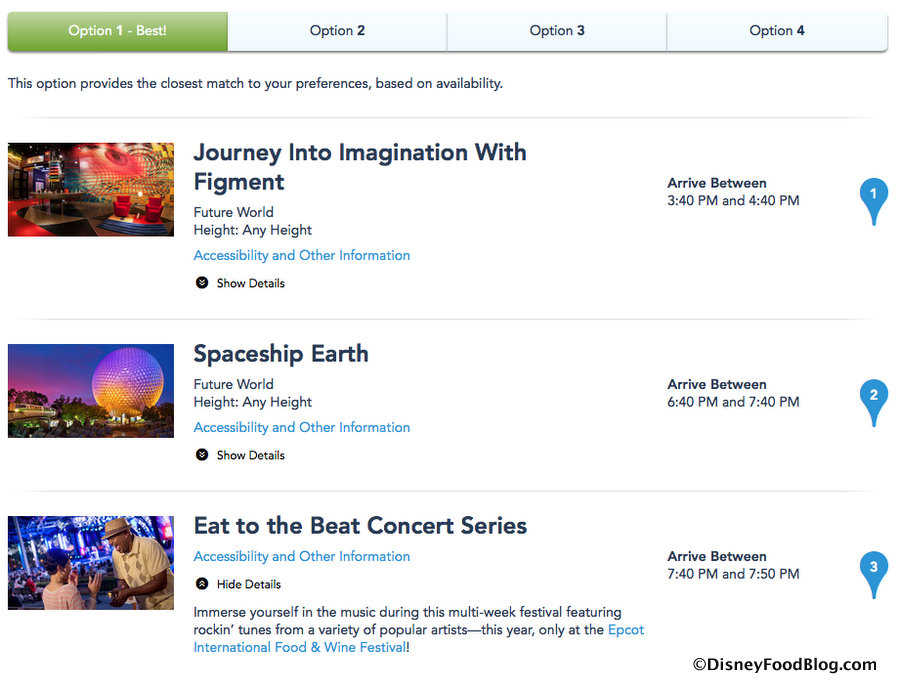
Task: Click the Eat to the Beat concert thumbnail
Action: (x=91, y=563)
